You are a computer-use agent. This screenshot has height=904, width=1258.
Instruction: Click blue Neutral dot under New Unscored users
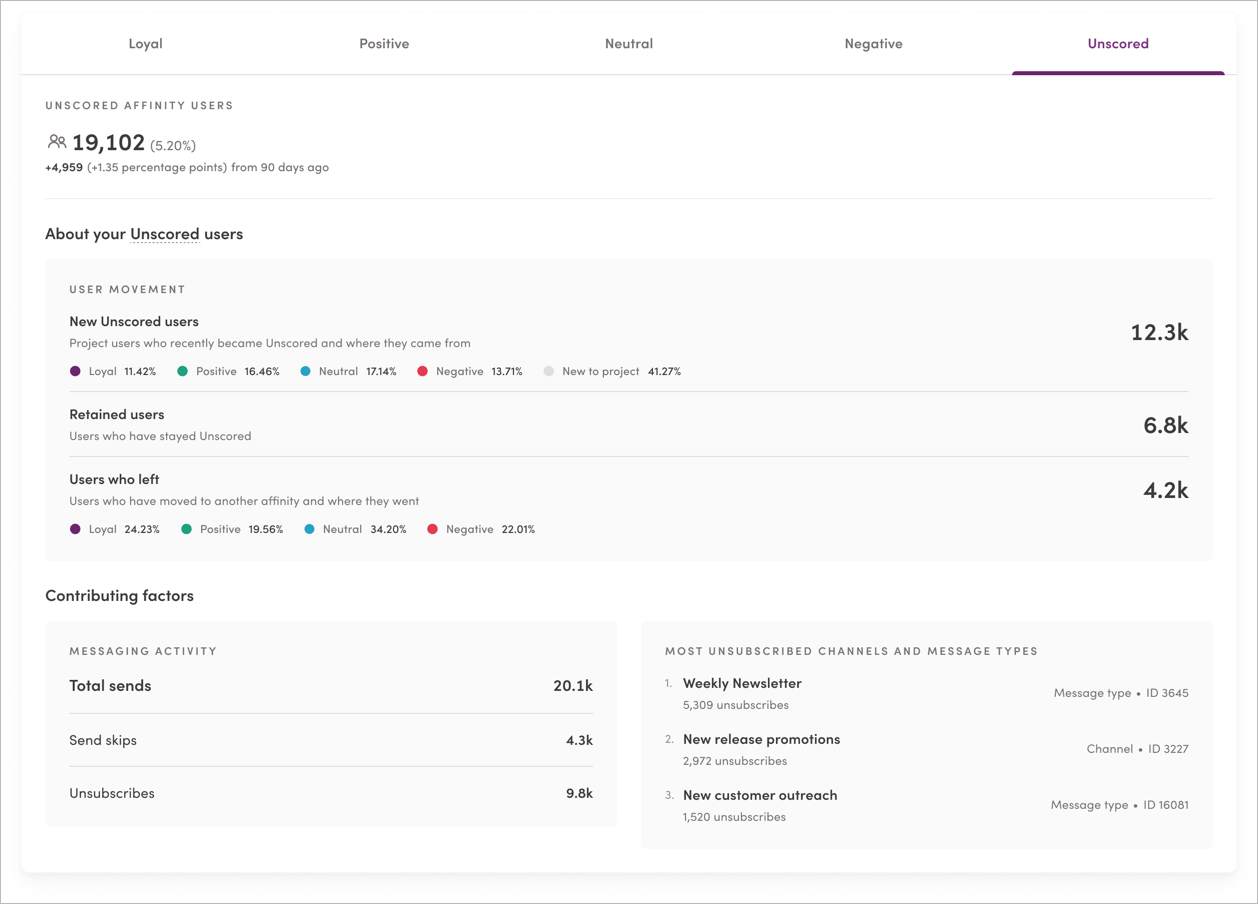(x=306, y=371)
